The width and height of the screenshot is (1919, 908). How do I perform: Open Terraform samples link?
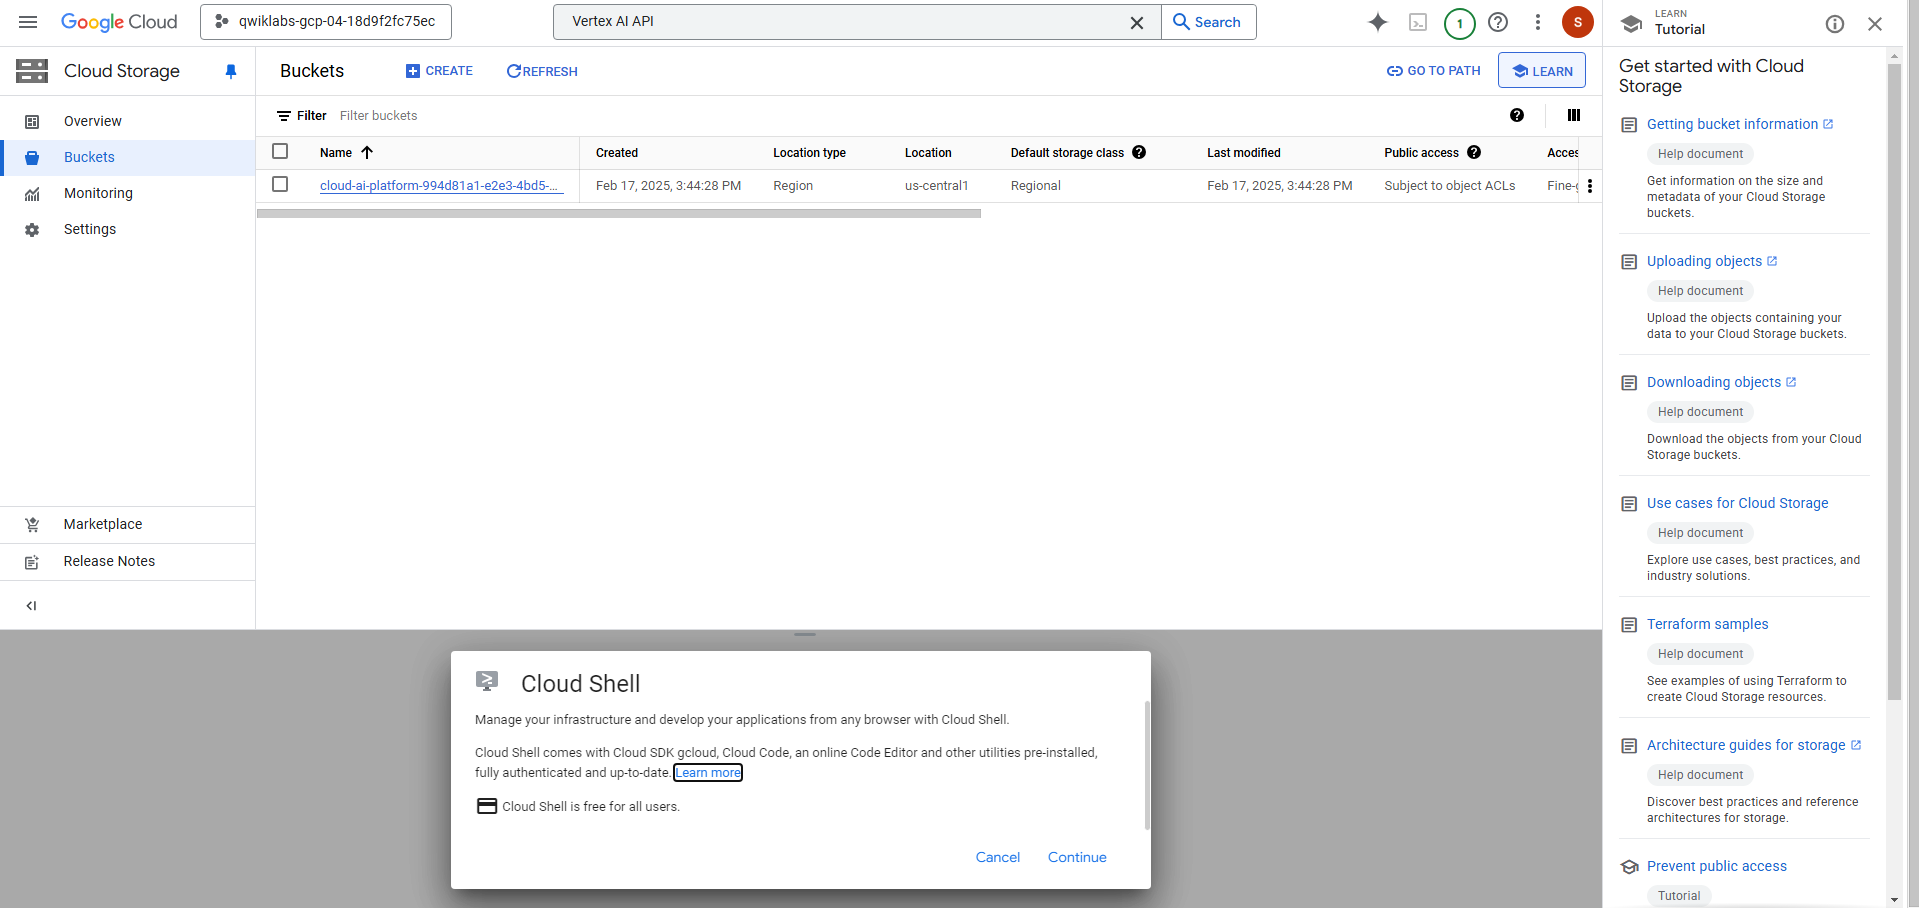pos(1707,624)
